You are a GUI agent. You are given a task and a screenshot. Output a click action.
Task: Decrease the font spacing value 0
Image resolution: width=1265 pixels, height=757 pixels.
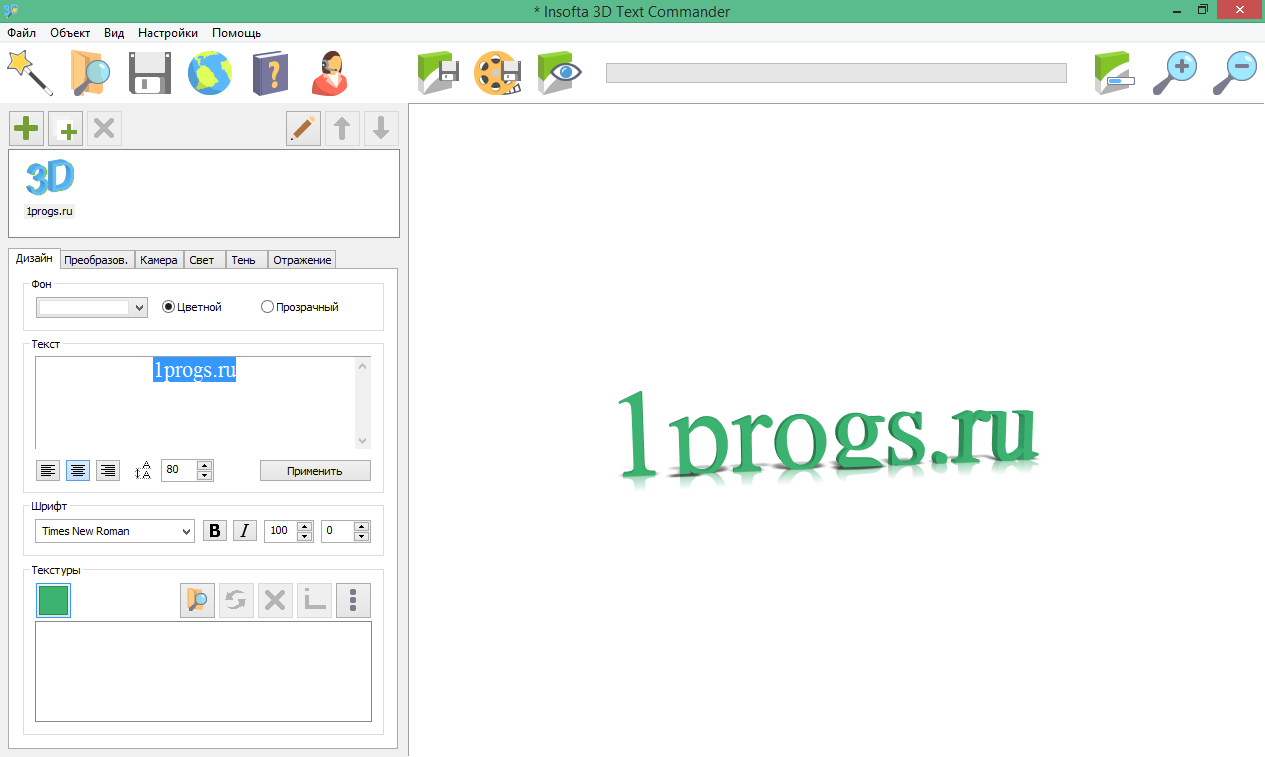(362, 537)
